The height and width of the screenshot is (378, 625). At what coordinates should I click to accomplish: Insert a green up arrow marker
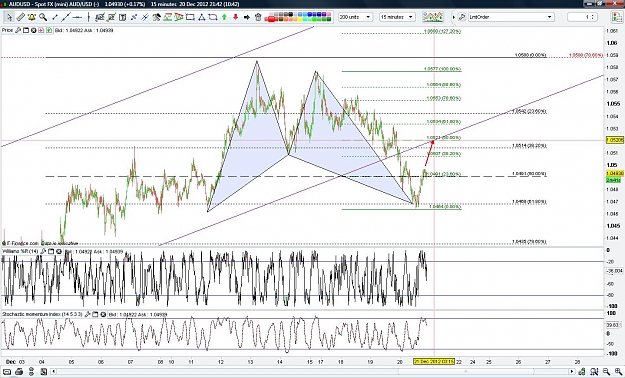point(224,17)
